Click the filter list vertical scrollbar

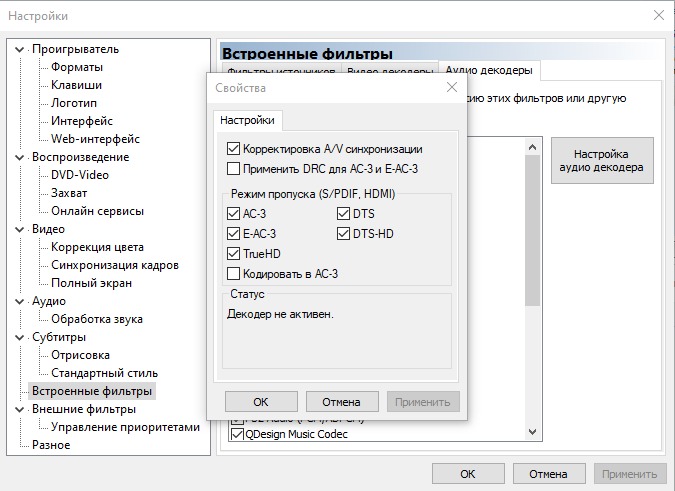(532, 250)
